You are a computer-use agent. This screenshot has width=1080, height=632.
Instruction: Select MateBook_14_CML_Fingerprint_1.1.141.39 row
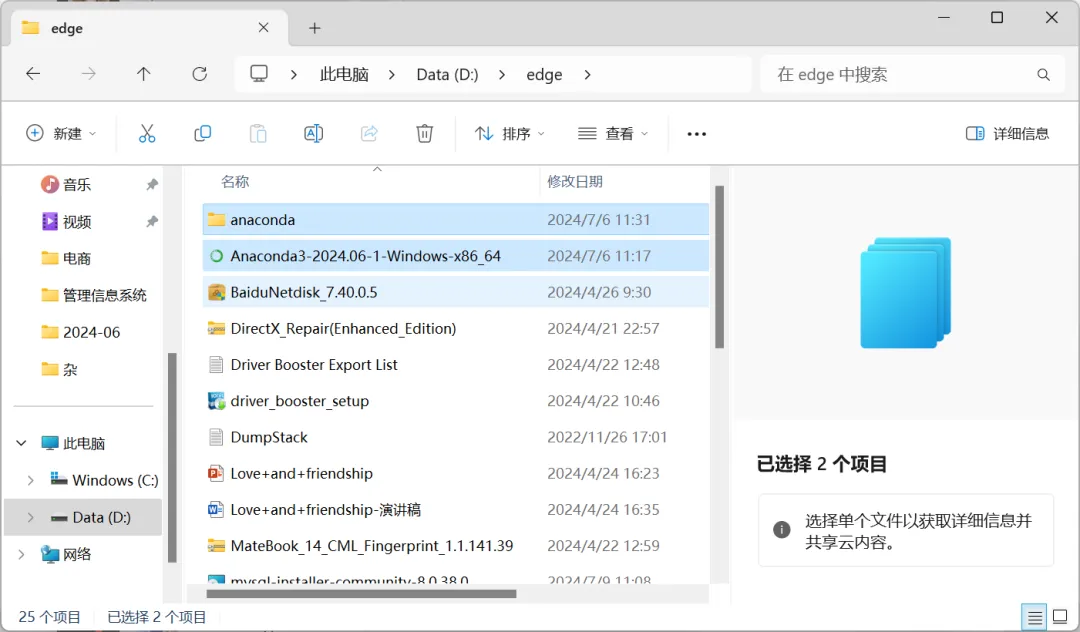[x=455, y=546]
